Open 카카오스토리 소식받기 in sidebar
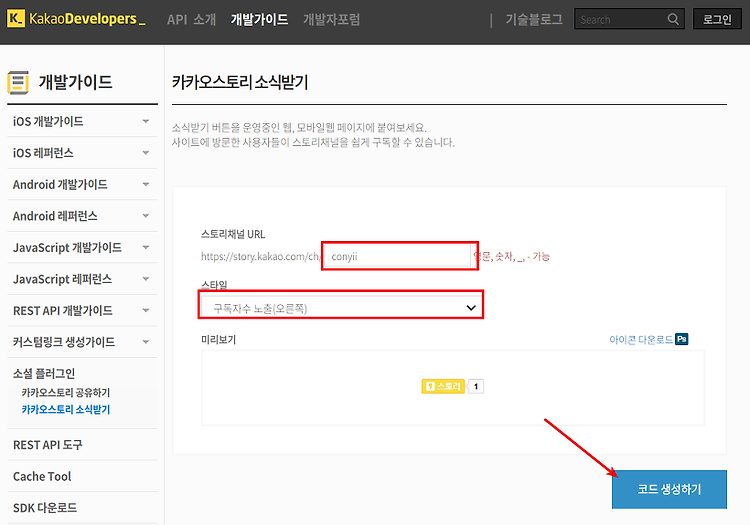Image resolution: width=750 pixels, height=525 pixels. tap(66, 409)
